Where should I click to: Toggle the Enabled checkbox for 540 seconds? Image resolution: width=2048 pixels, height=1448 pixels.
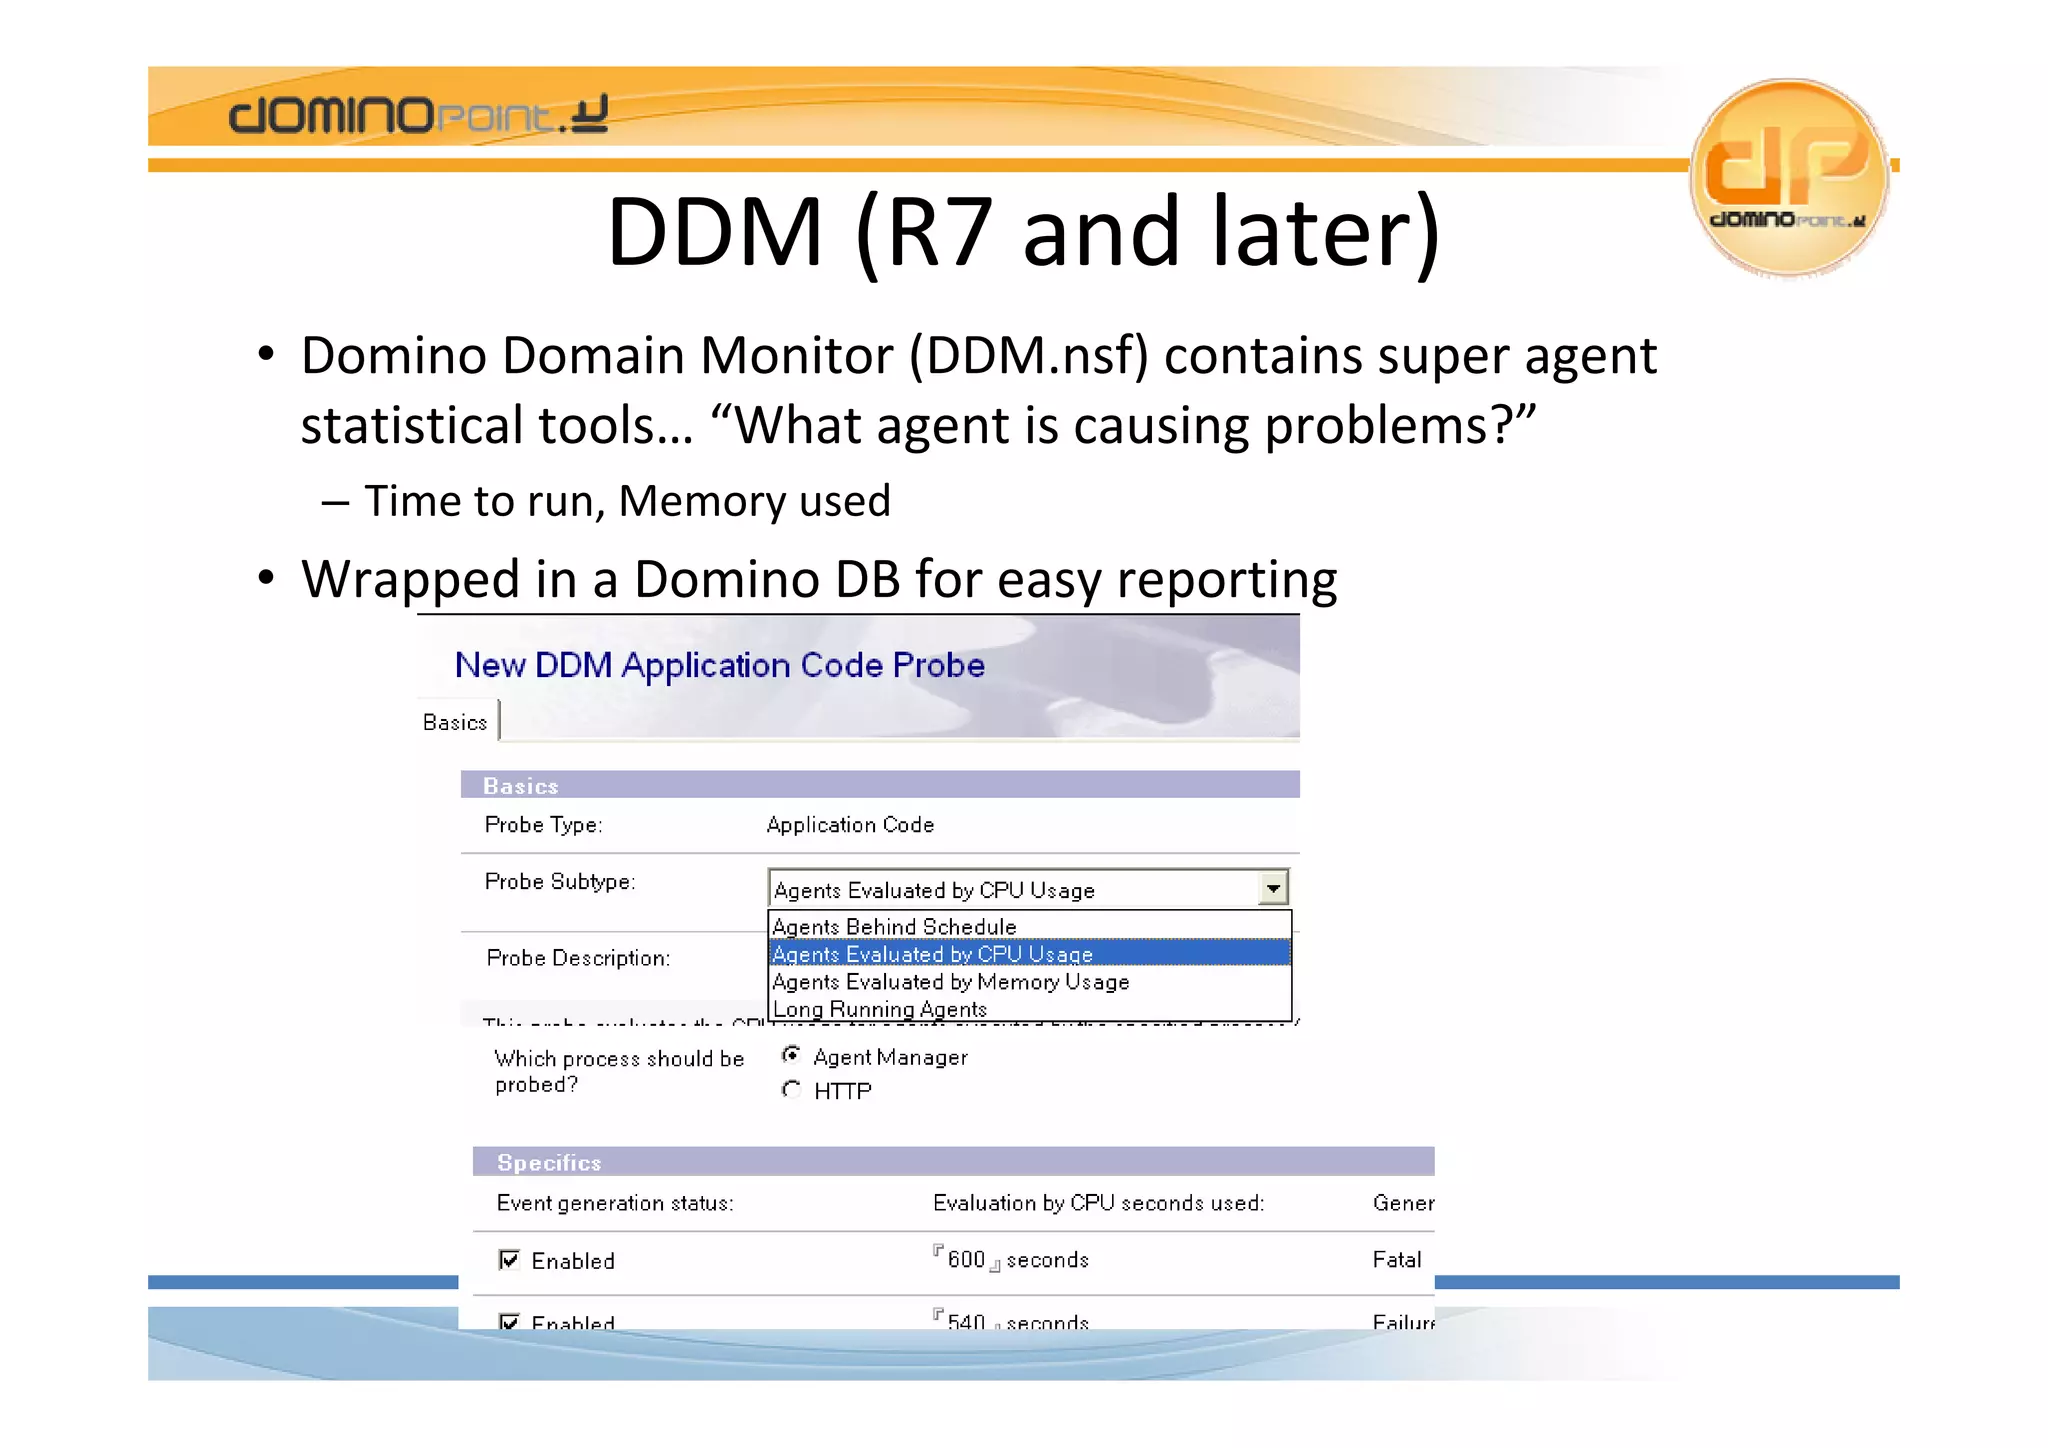click(x=509, y=1321)
